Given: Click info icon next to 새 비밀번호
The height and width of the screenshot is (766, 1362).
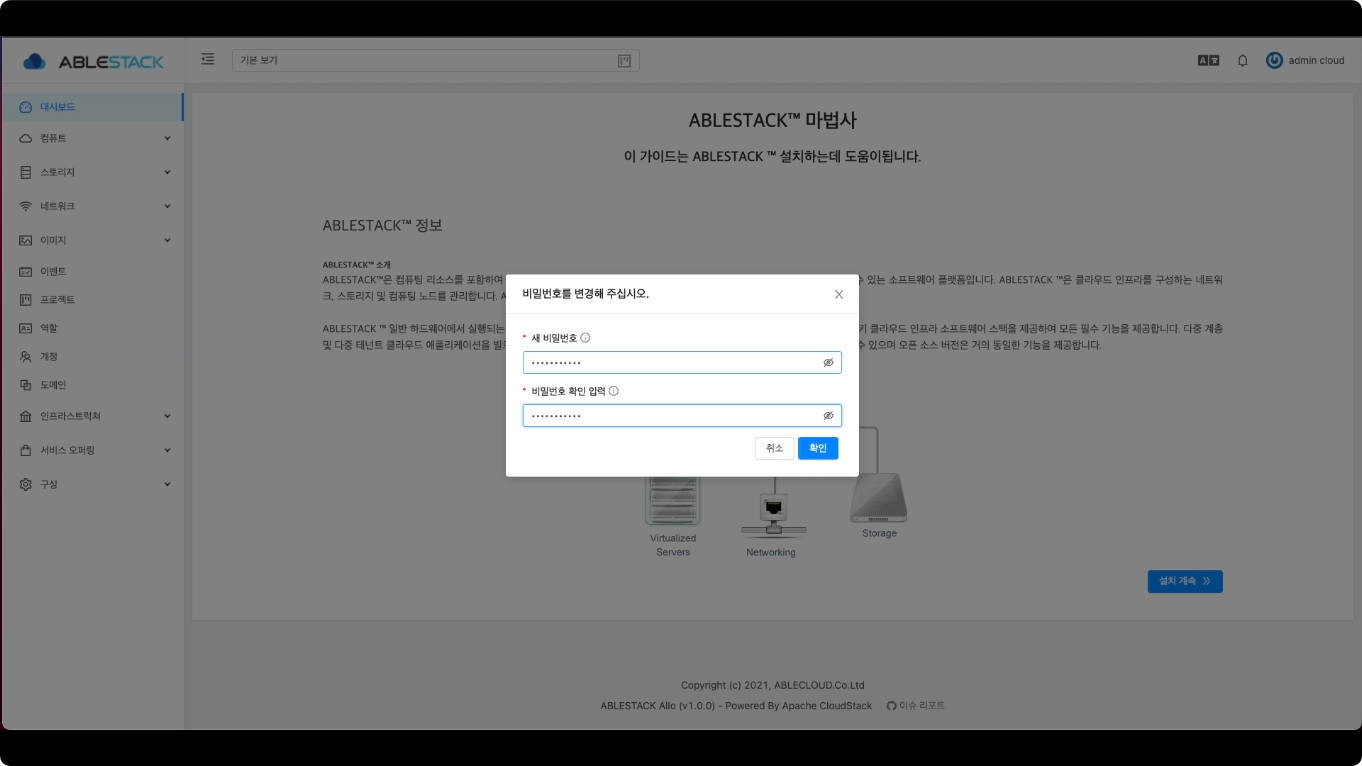Looking at the screenshot, I should tap(585, 338).
